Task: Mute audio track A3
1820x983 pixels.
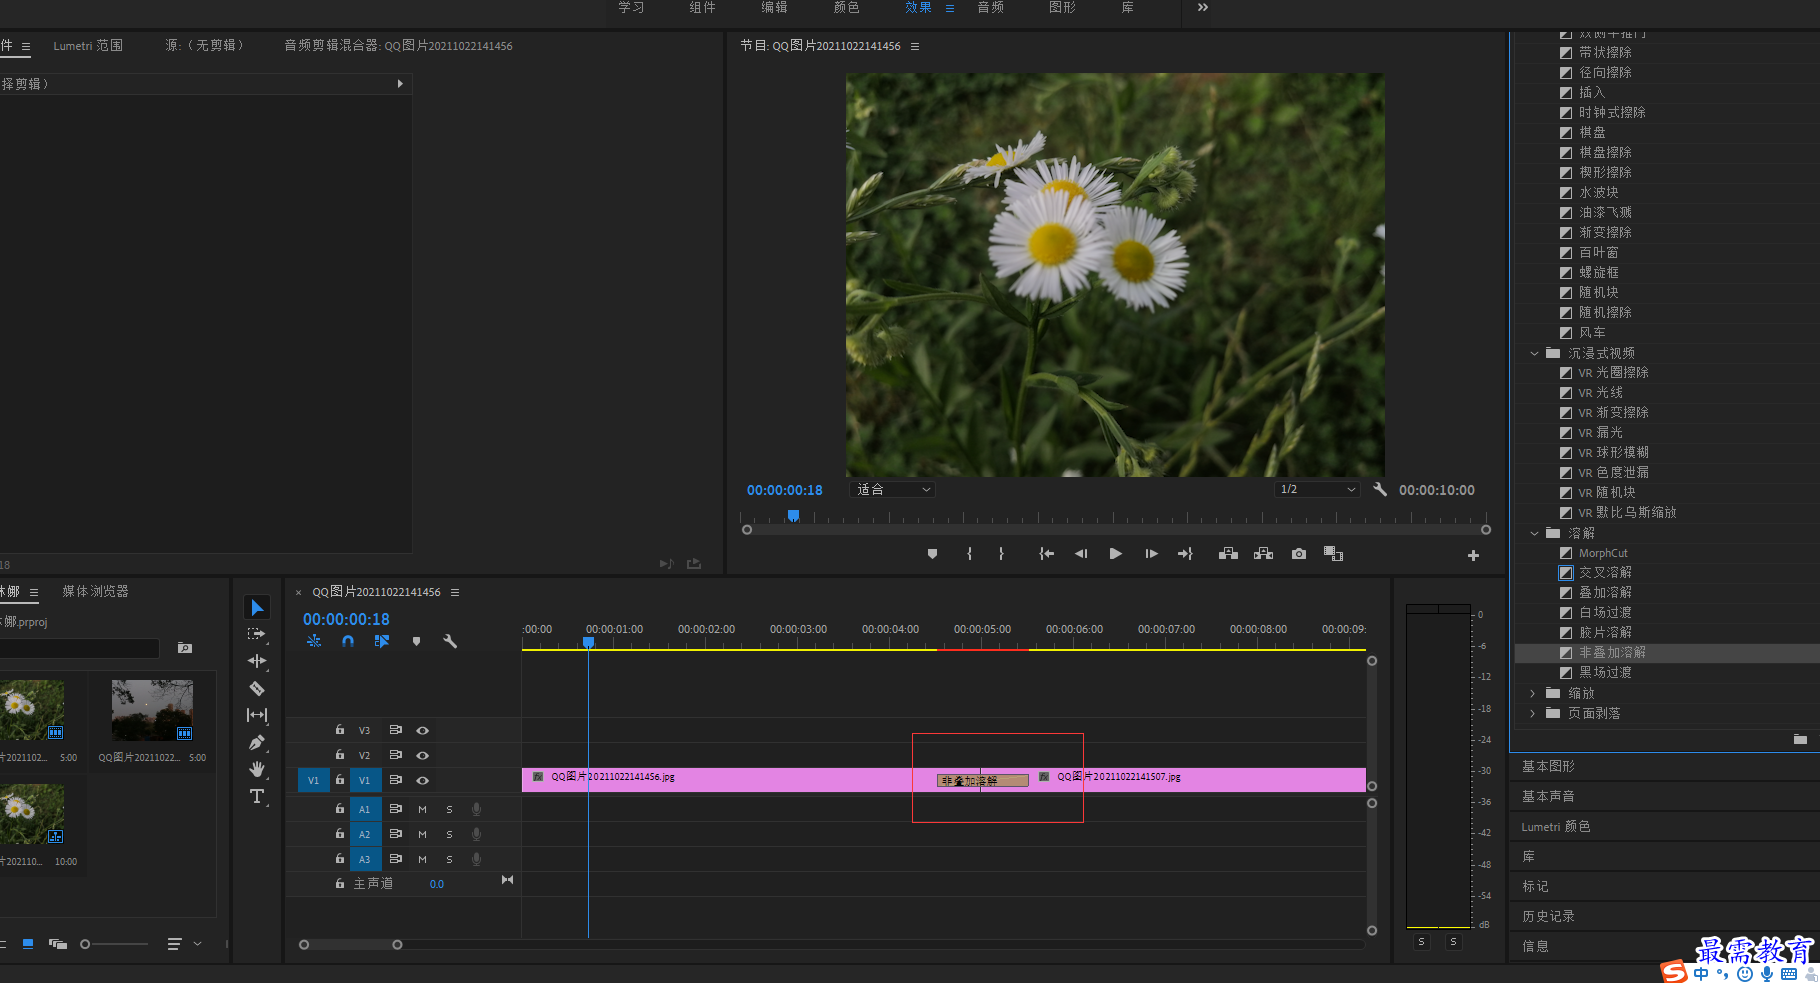Action: click(x=422, y=859)
